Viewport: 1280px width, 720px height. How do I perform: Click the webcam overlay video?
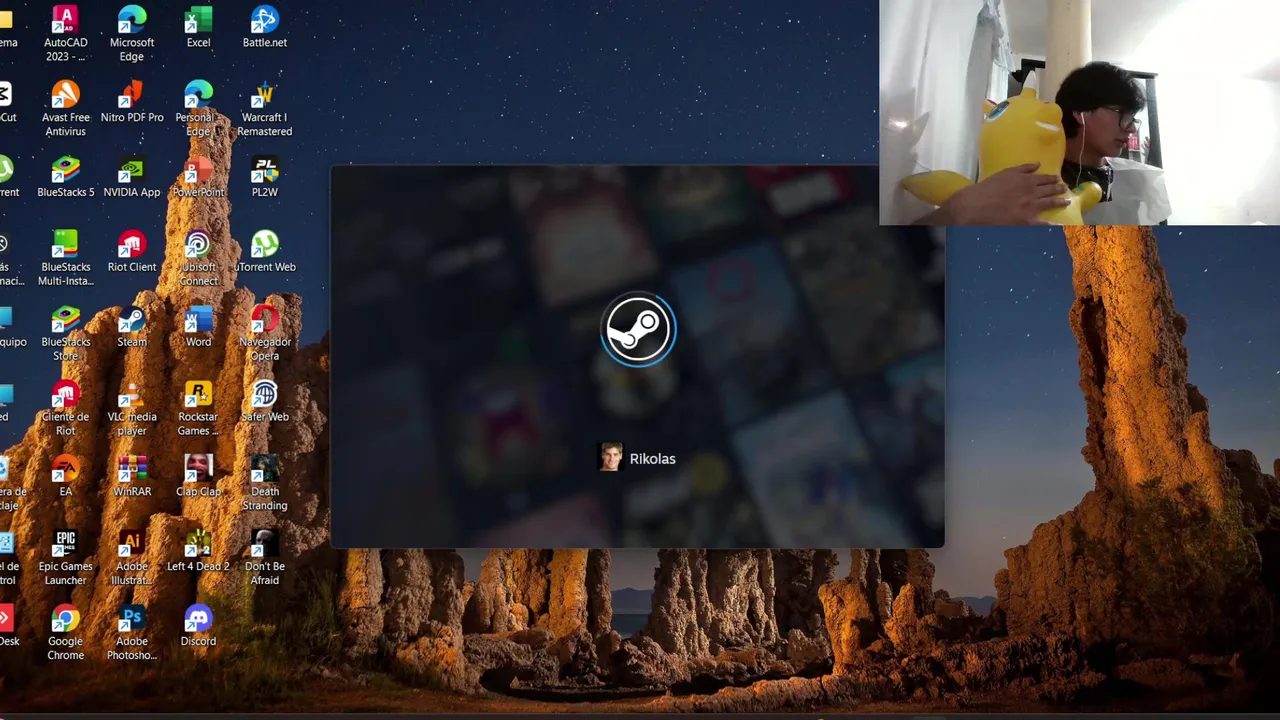pos(1079,112)
